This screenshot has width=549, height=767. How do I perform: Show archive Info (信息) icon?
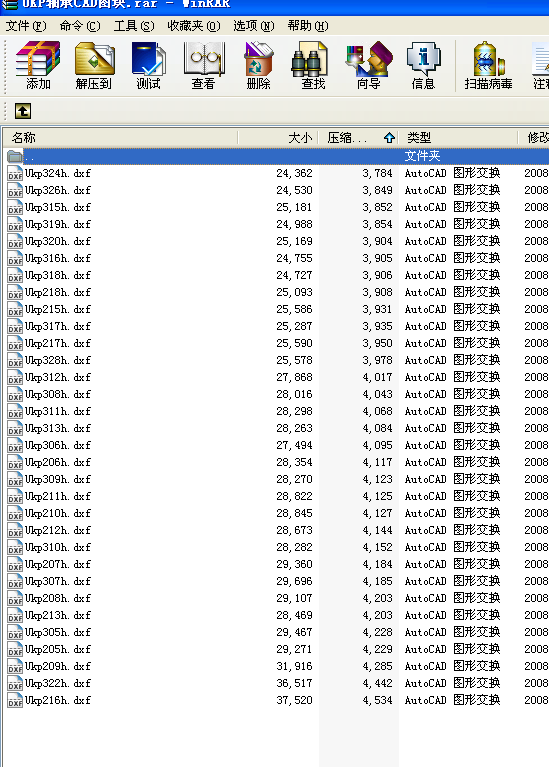[423, 66]
